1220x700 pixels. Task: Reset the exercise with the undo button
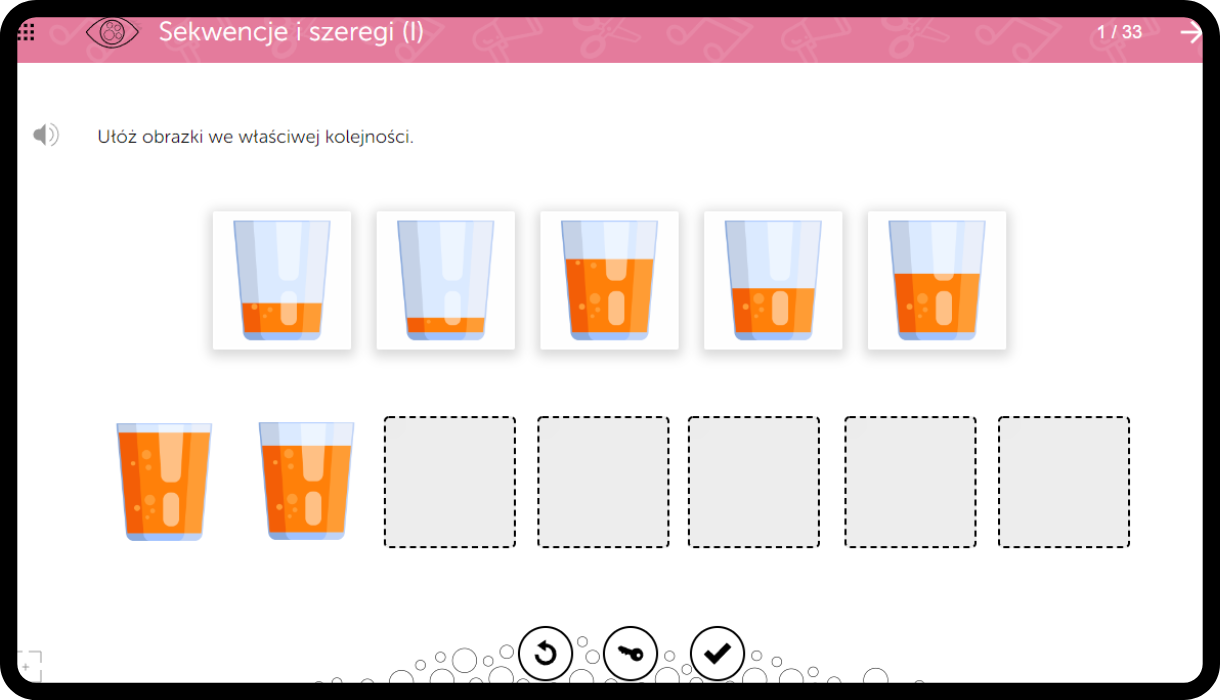545,654
